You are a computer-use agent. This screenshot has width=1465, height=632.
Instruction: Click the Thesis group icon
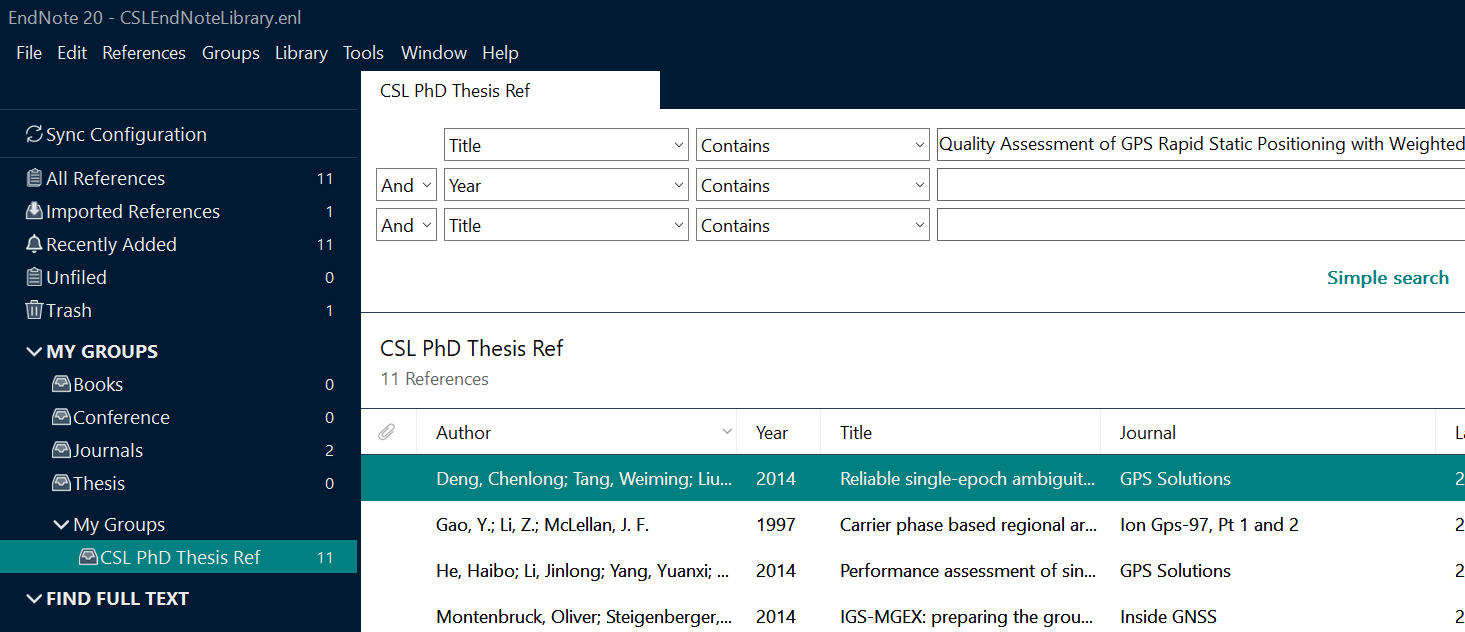tap(61, 483)
